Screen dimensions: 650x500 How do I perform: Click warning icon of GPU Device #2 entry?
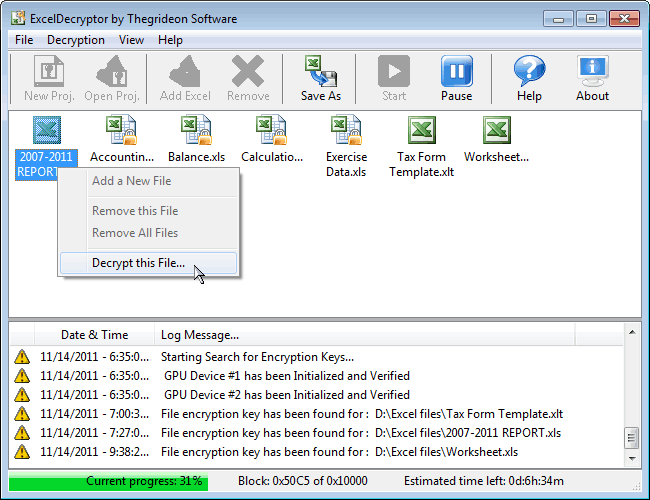(22, 395)
